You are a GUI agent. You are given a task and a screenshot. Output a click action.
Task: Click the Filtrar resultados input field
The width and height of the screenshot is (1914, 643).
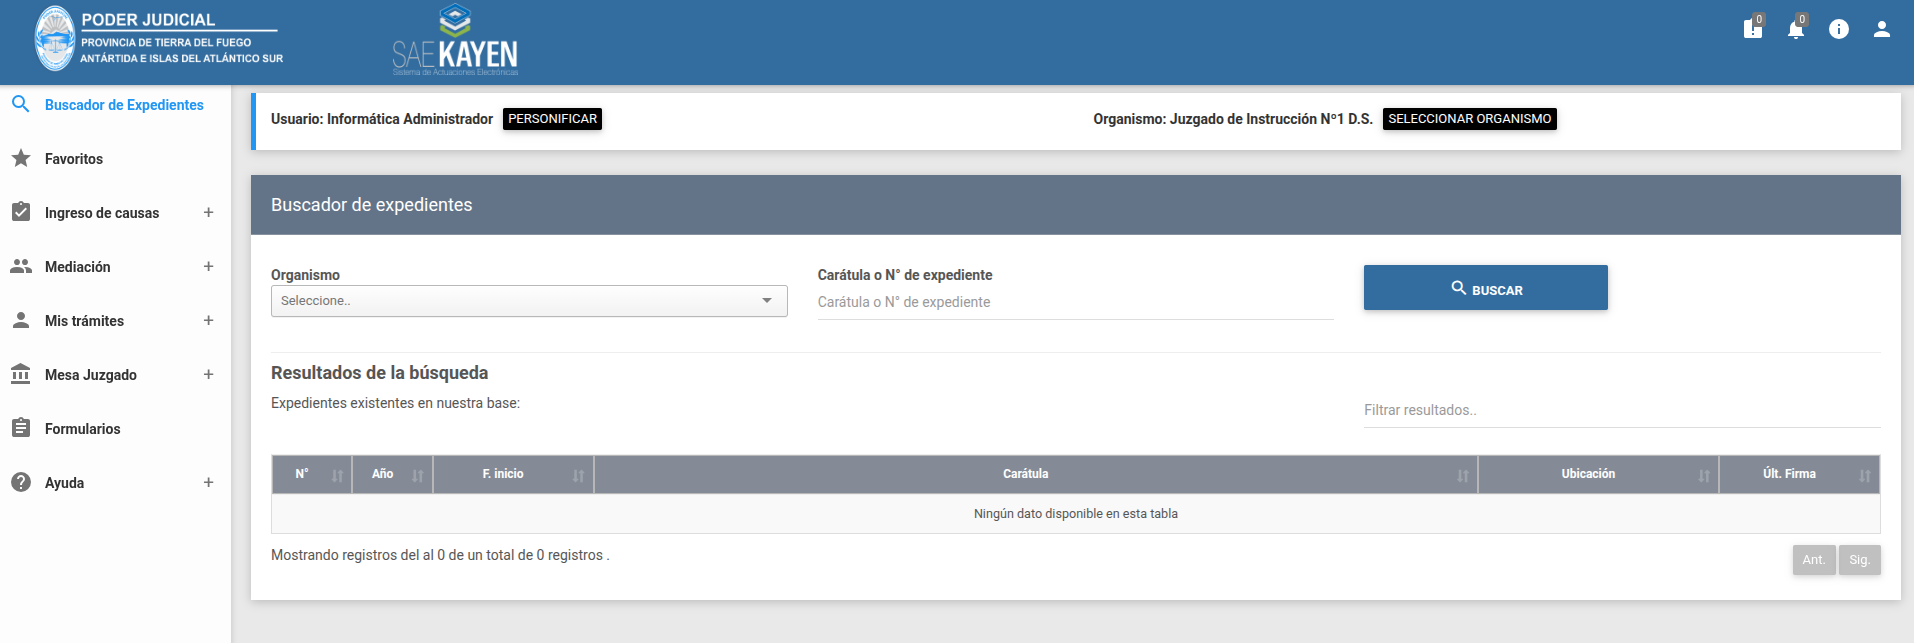(1621, 410)
